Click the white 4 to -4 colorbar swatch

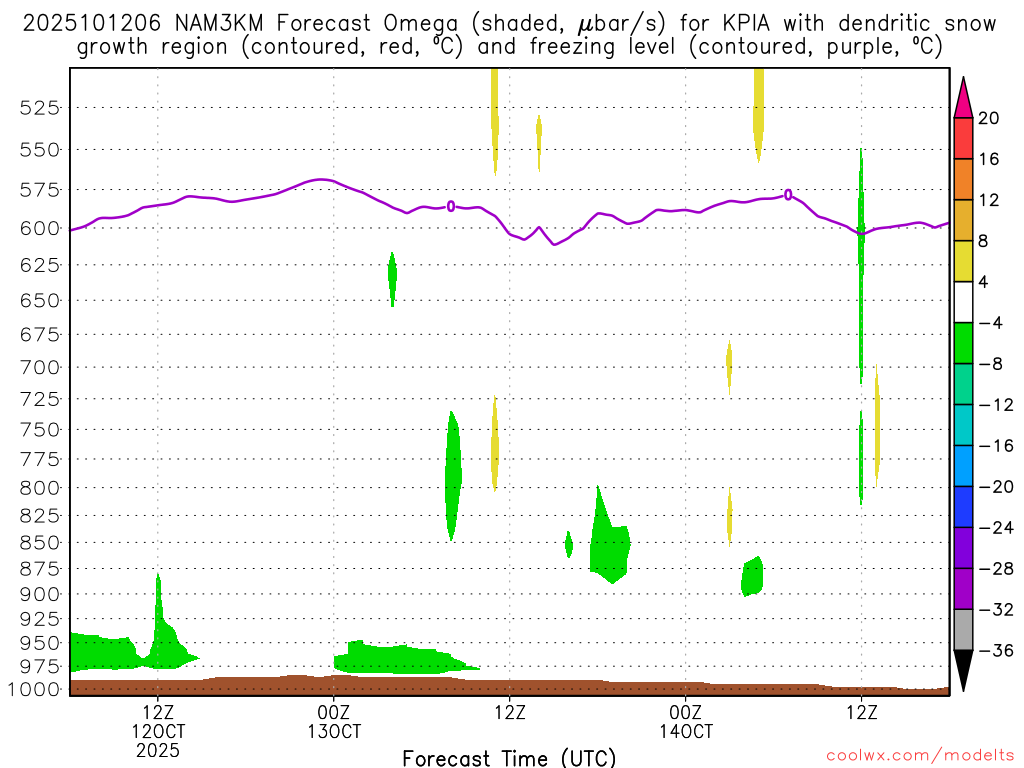(963, 302)
